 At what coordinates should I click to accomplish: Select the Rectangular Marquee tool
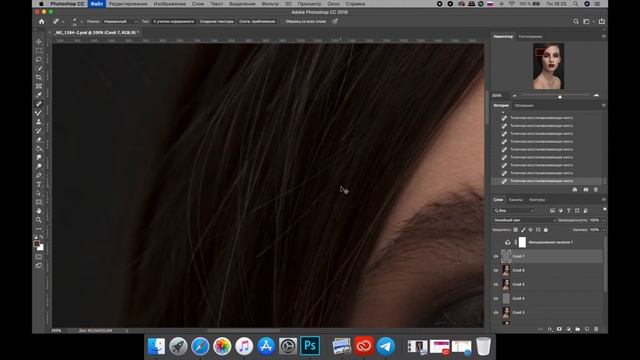click(39, 51)
